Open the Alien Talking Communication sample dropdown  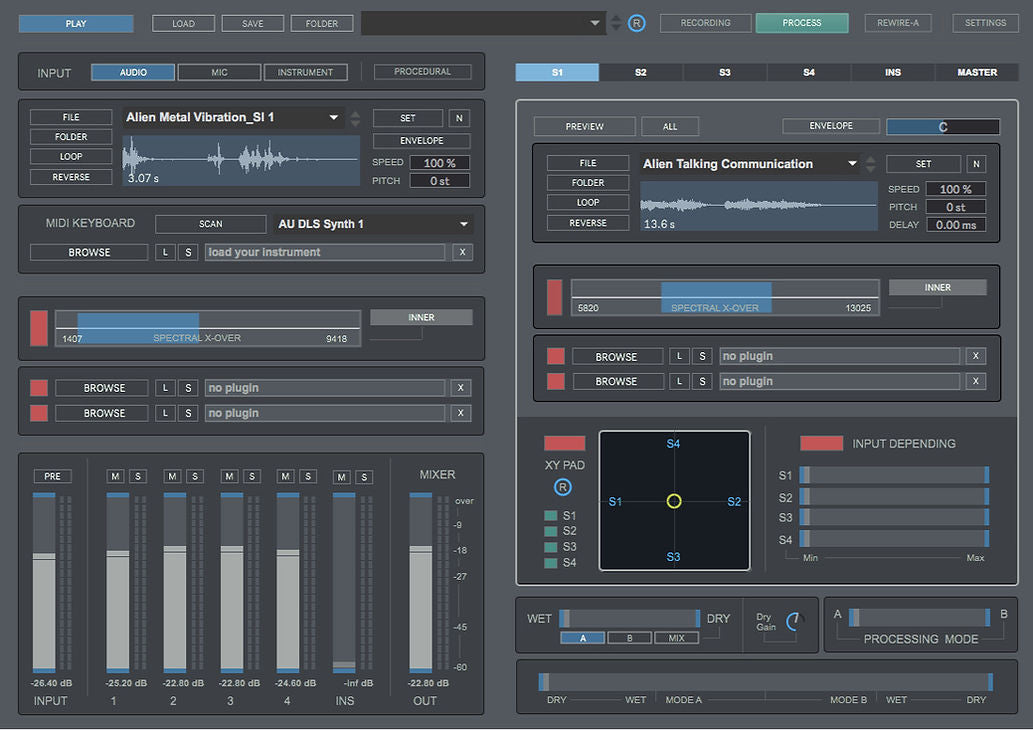[x=852, y=164]
